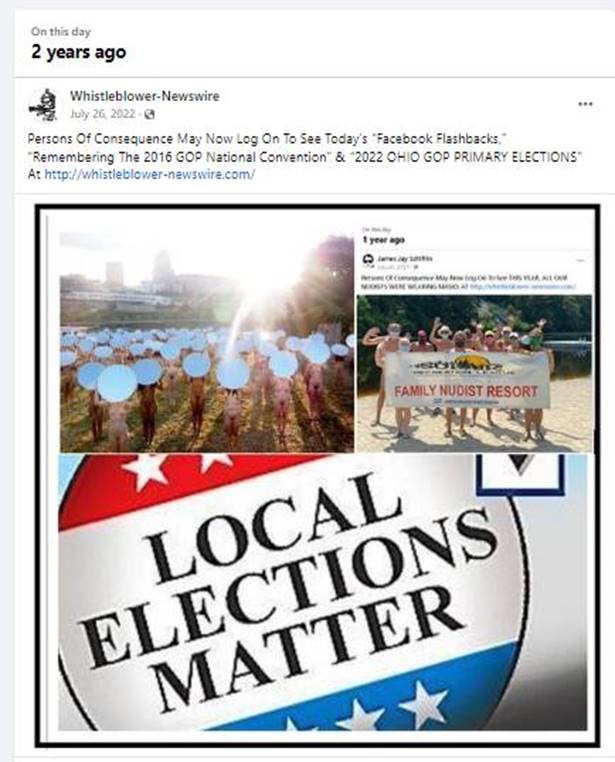Click the 'On this day' label
The width and height of the screenshot is (615, 762).
pos(61,32)
